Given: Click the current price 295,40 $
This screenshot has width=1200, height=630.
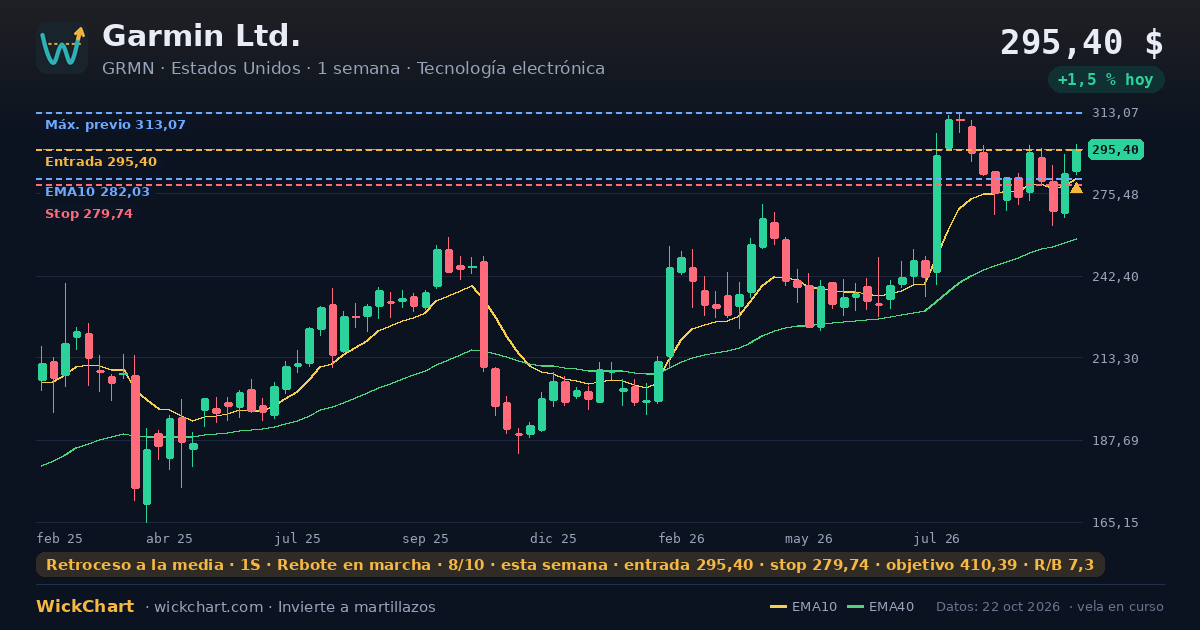Looking at the screenshot, I should coord(1082,42).
